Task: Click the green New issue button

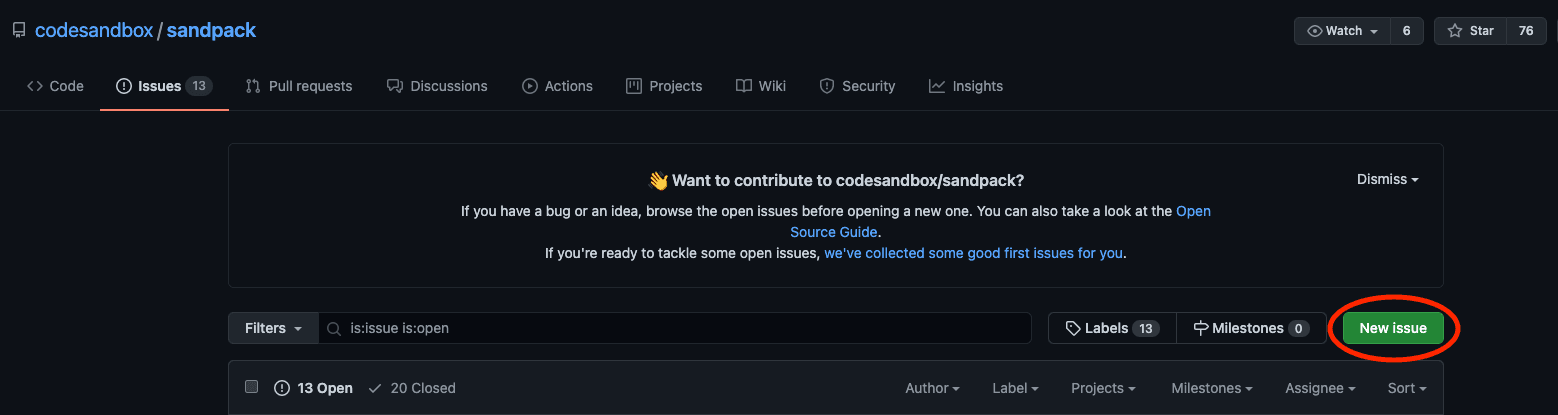Action: click(1393, 328)
